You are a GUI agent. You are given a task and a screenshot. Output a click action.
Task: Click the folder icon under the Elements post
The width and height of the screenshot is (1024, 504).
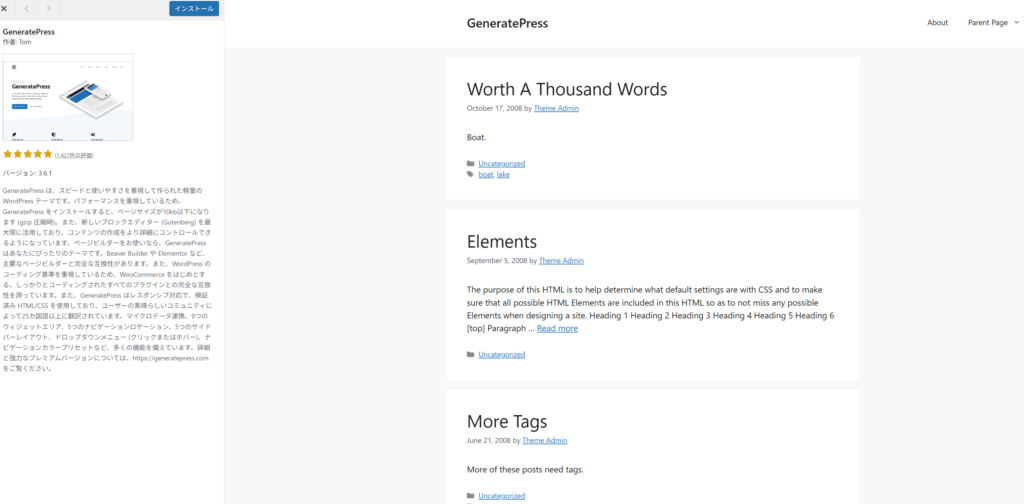471,354
